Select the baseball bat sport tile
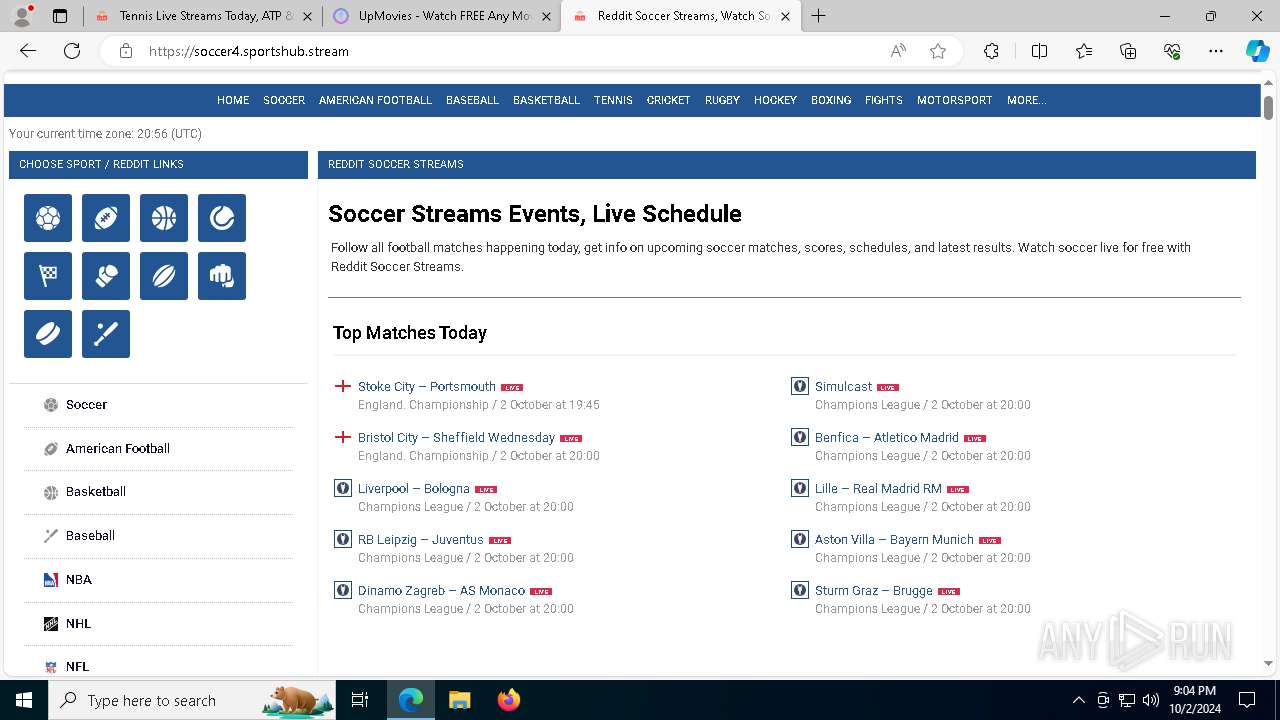 tap(106, 334)
